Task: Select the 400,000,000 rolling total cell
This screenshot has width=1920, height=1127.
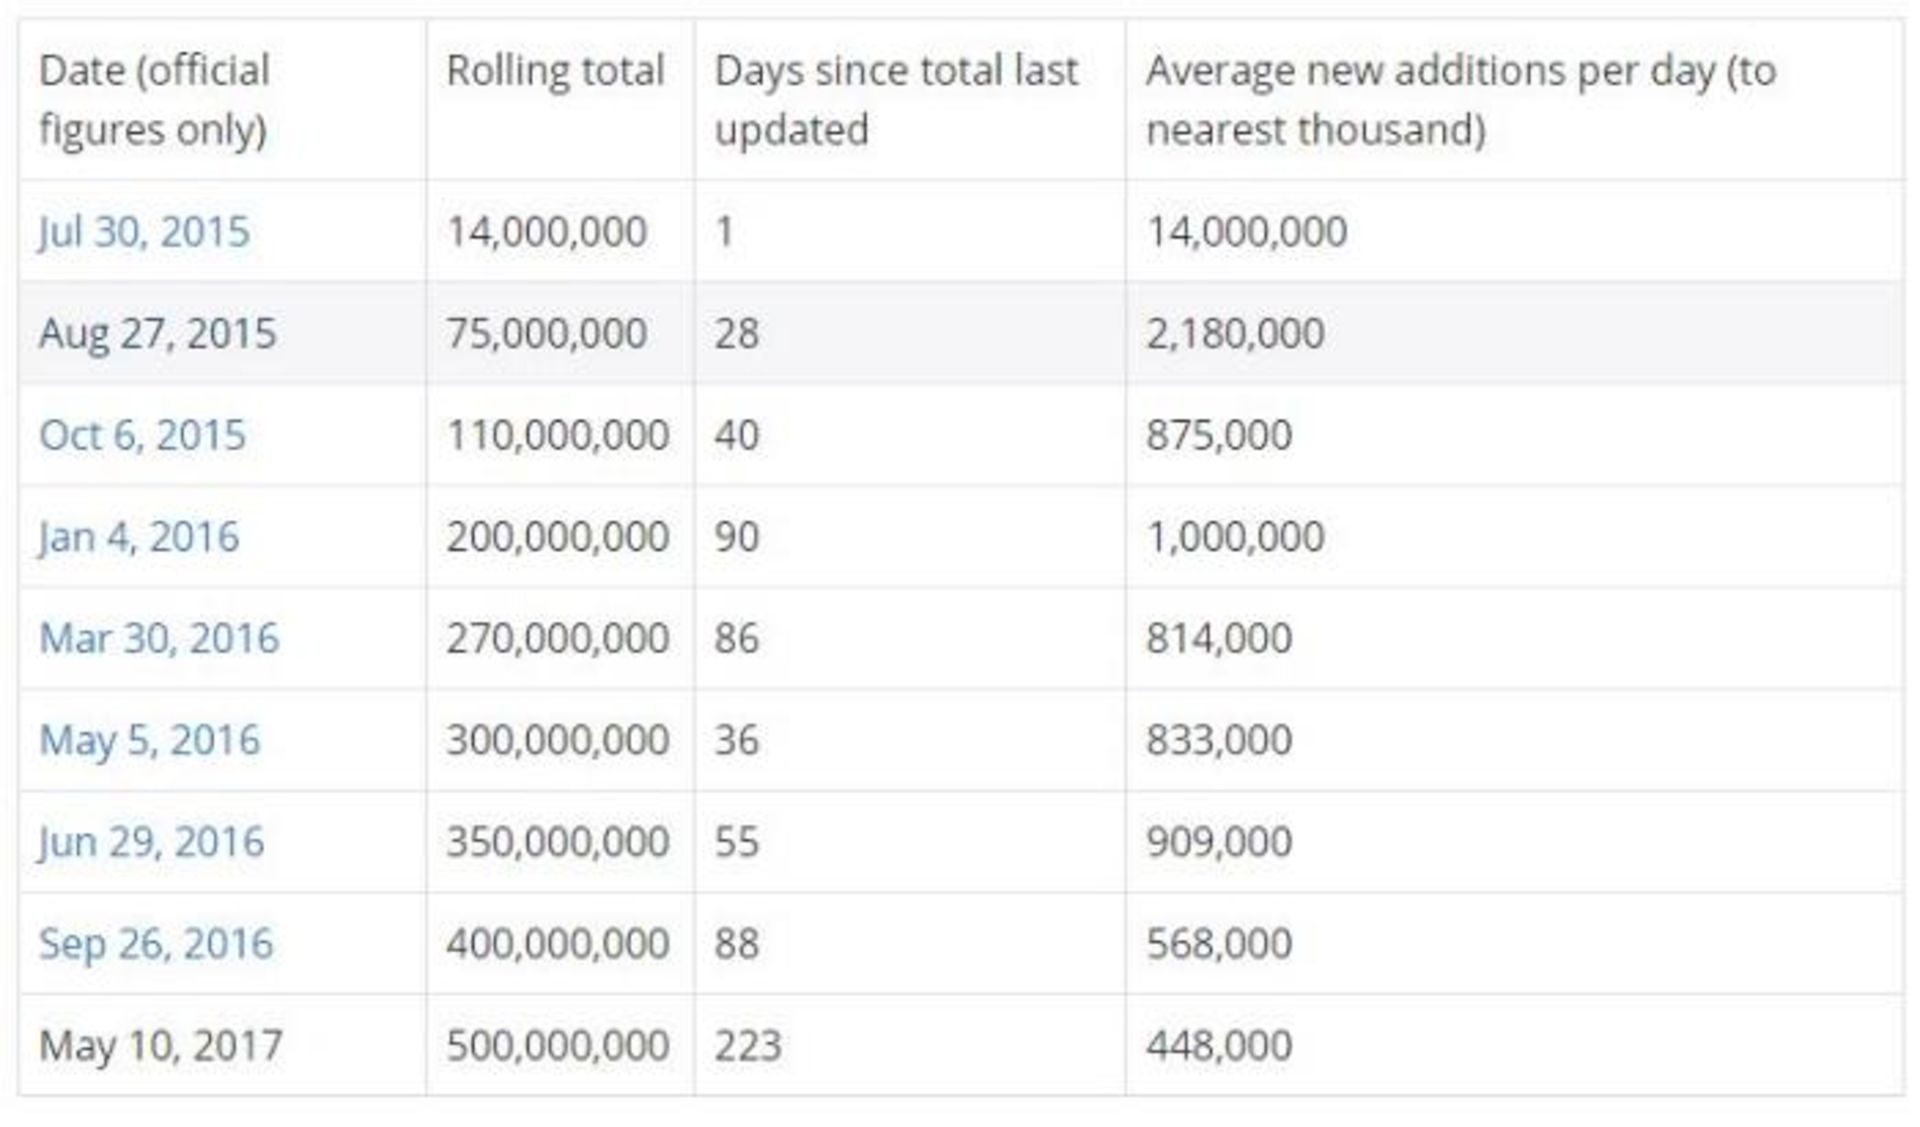Action: 557,943
